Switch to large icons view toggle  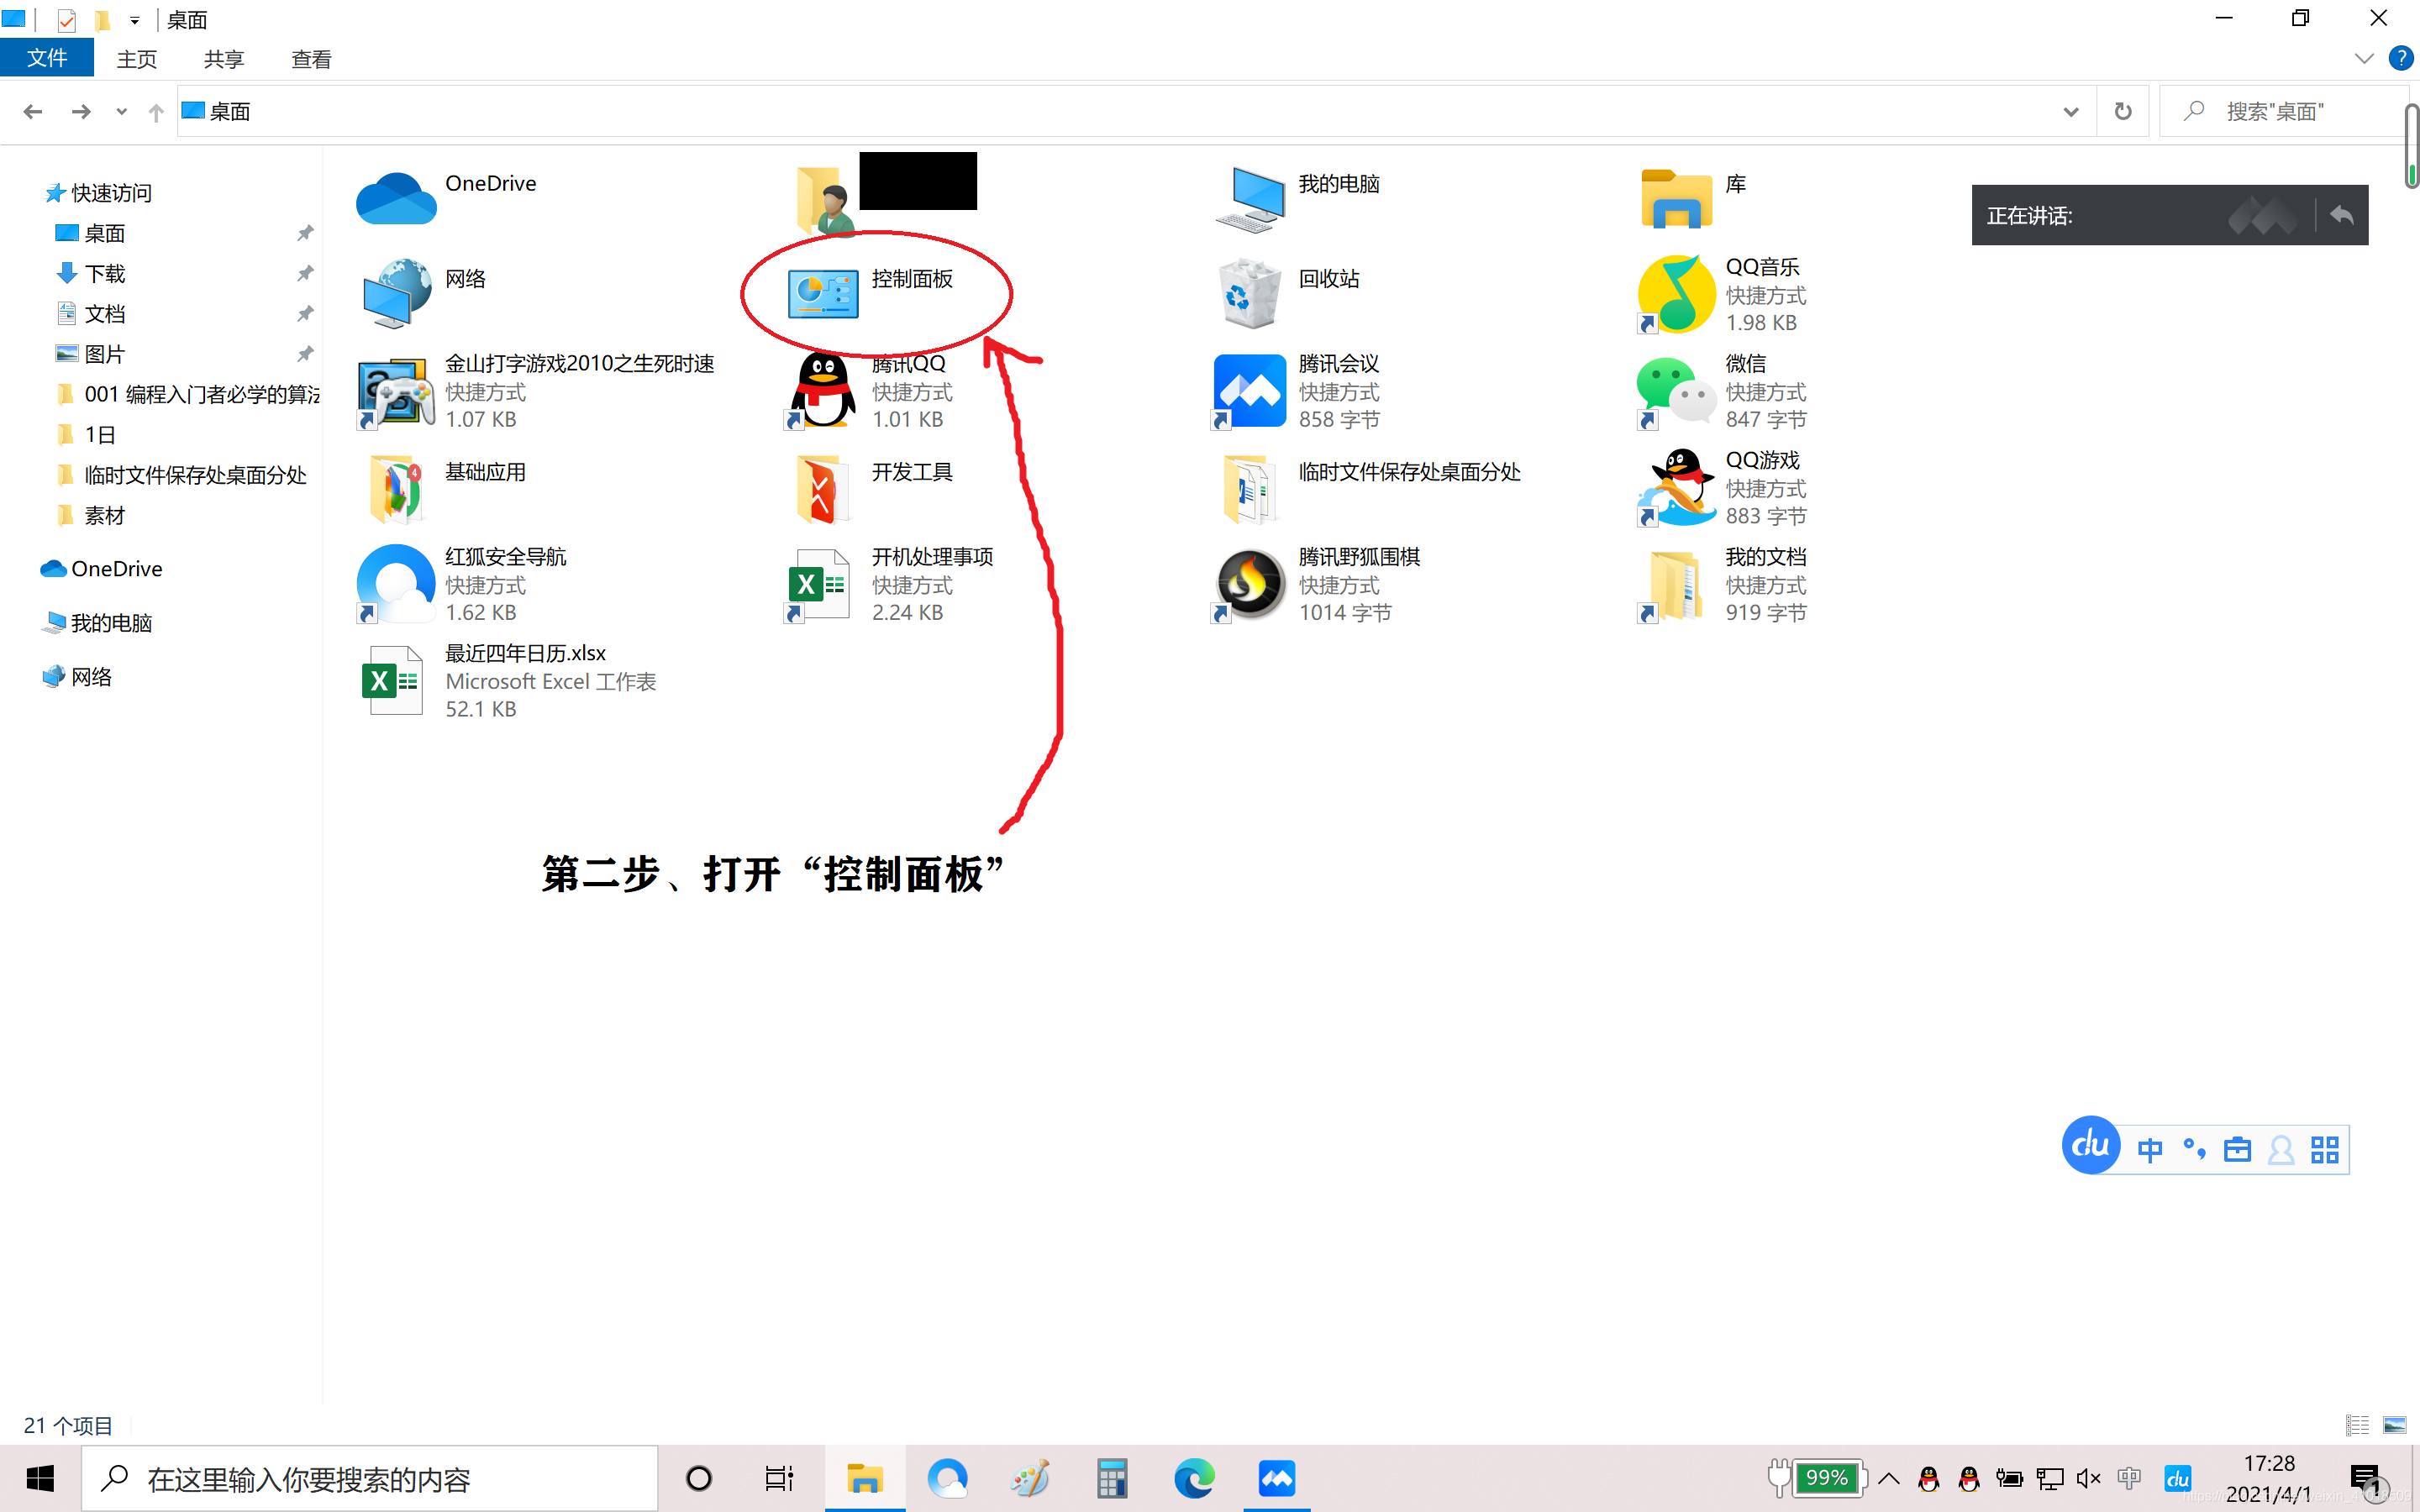tap(2394, 1425)
